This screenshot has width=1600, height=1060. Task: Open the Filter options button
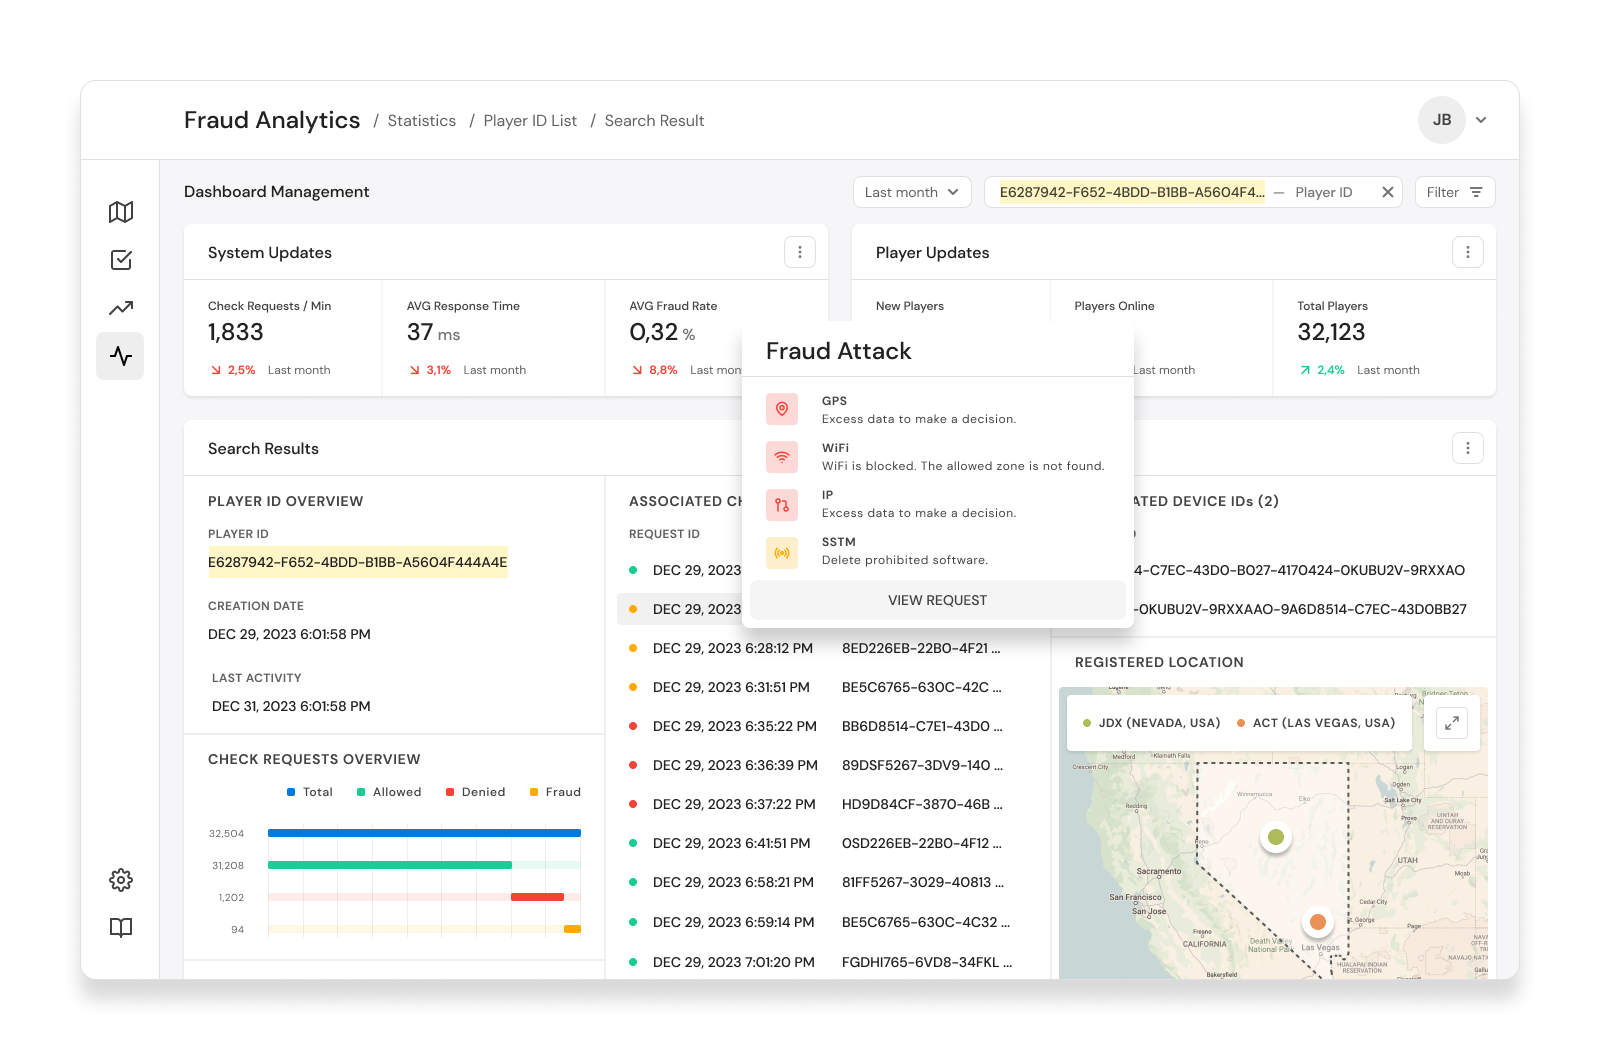[x=1455, y=192]
